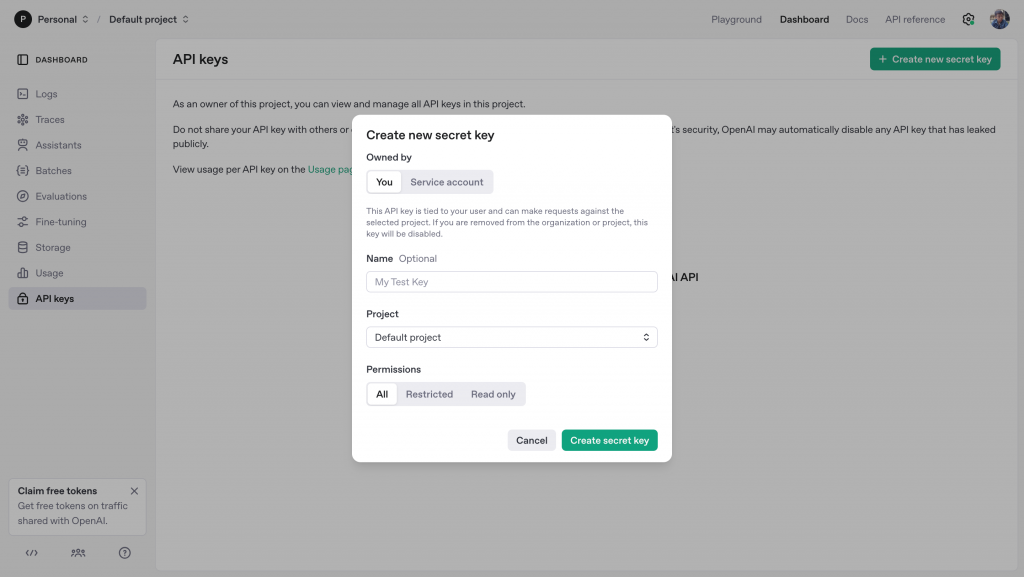
Task: Click the Evaluations compass icon
Action: (22, 197)
